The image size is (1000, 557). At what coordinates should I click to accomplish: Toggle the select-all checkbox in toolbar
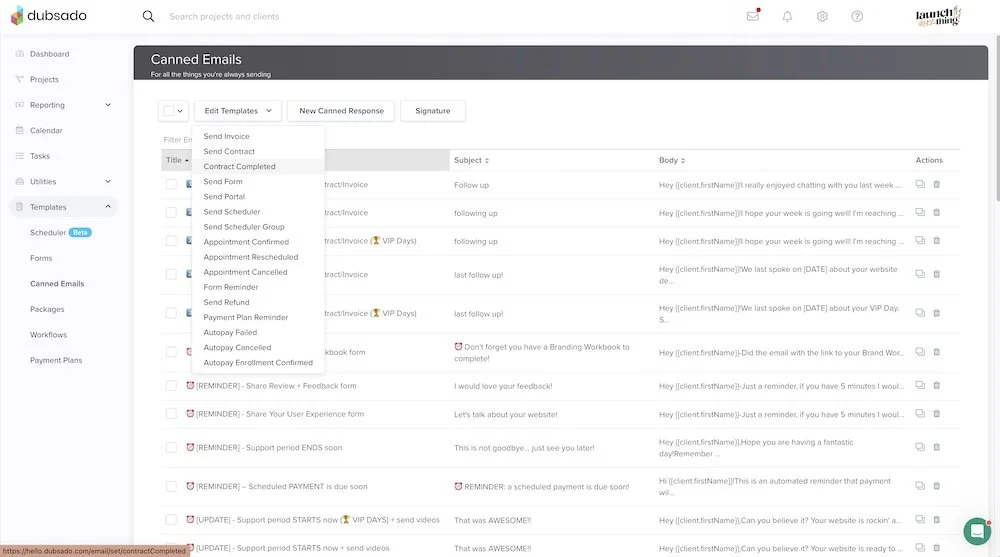(168, 111)
